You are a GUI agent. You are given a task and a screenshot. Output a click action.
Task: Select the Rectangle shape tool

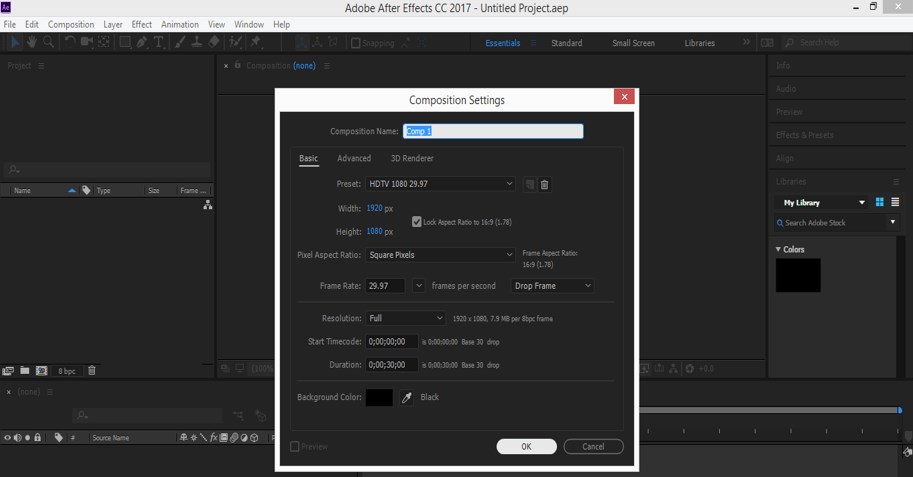coord(125,42)
